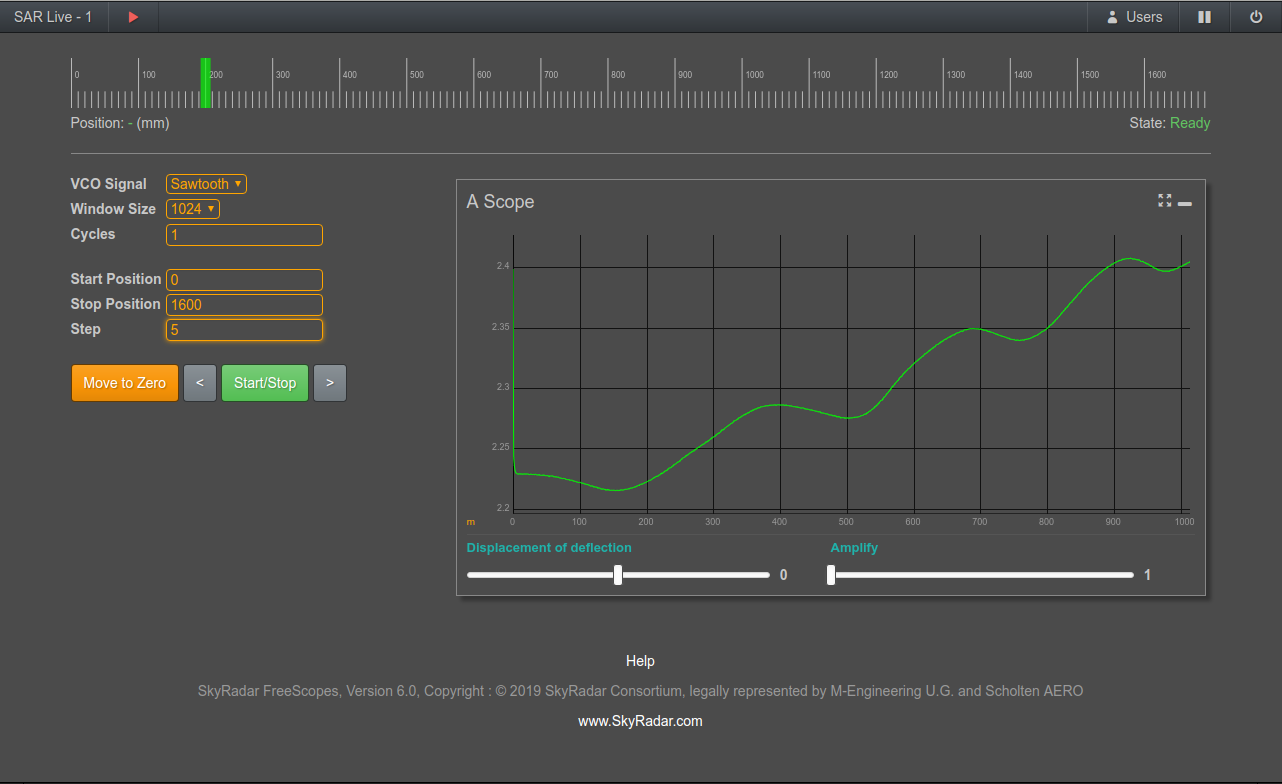The height and width of the screenshot is (784, 1282).
Task: Click the State: Ready status text
Action: pos(1169,123)
